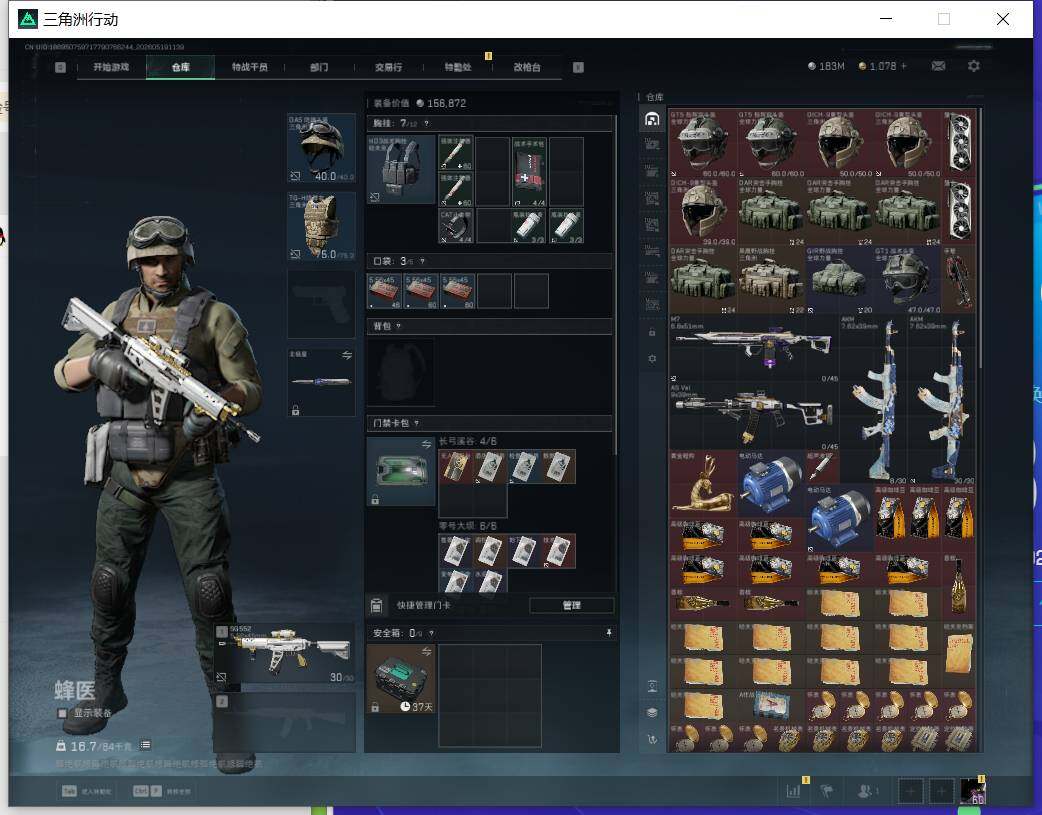Image resolution: width=1042 pixels, height=815 pixels.
Task: Click the 快捷管理门卡 card icon
Action: tap(376, 606)
